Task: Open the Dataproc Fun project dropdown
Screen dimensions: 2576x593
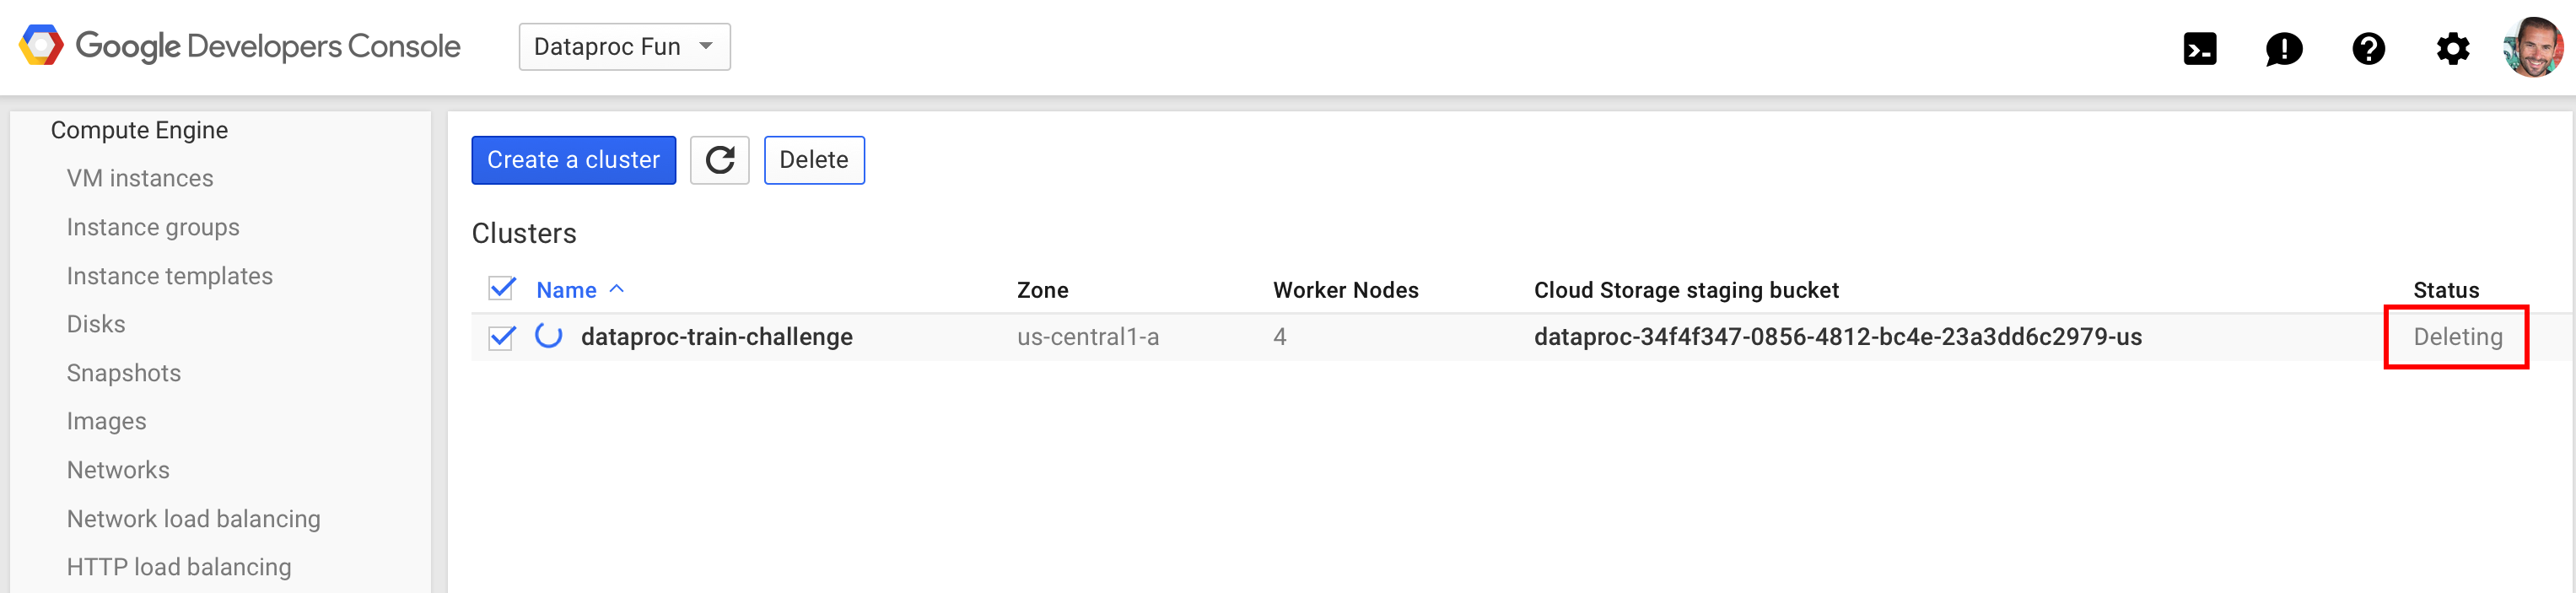Action: [624, 47]
